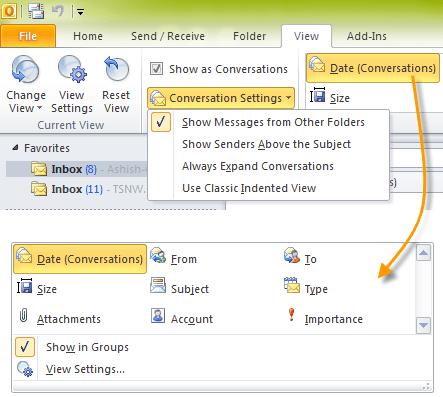Open Customize Quick Access Toolbar dropdown

(80, 12)
